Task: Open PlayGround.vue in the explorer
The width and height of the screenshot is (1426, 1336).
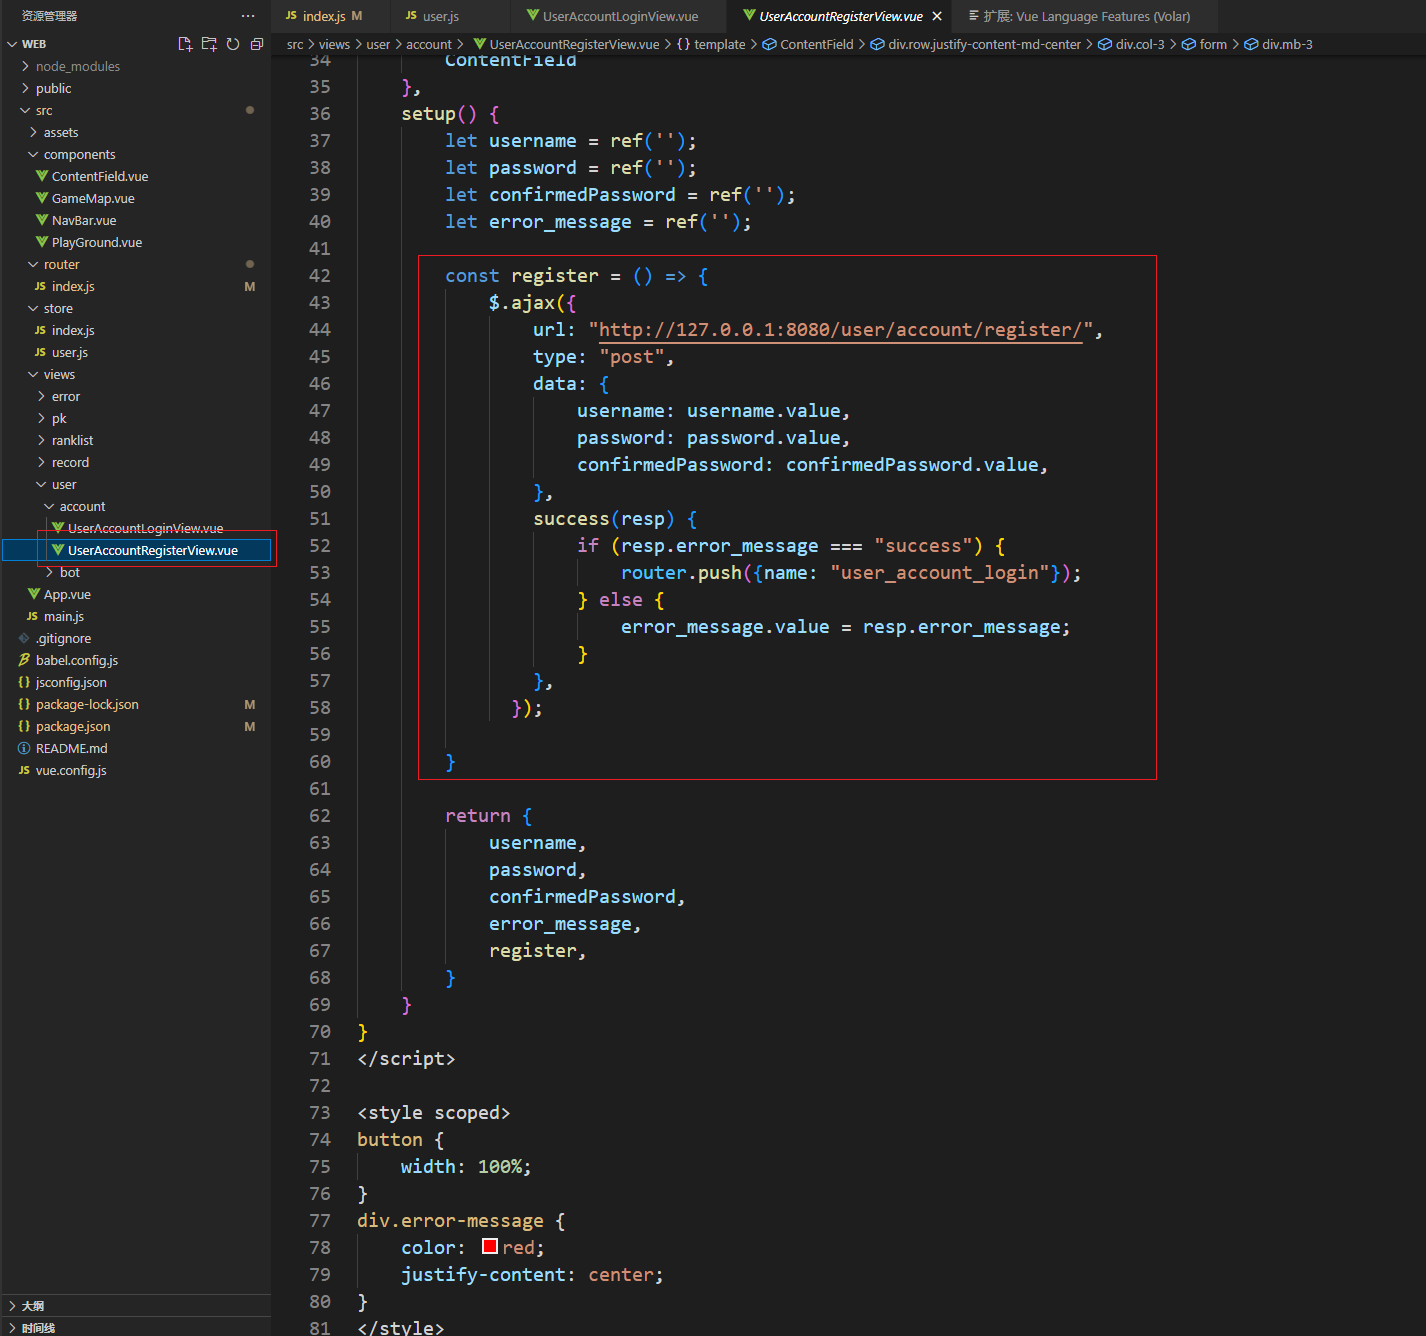Action: [97, 242]
